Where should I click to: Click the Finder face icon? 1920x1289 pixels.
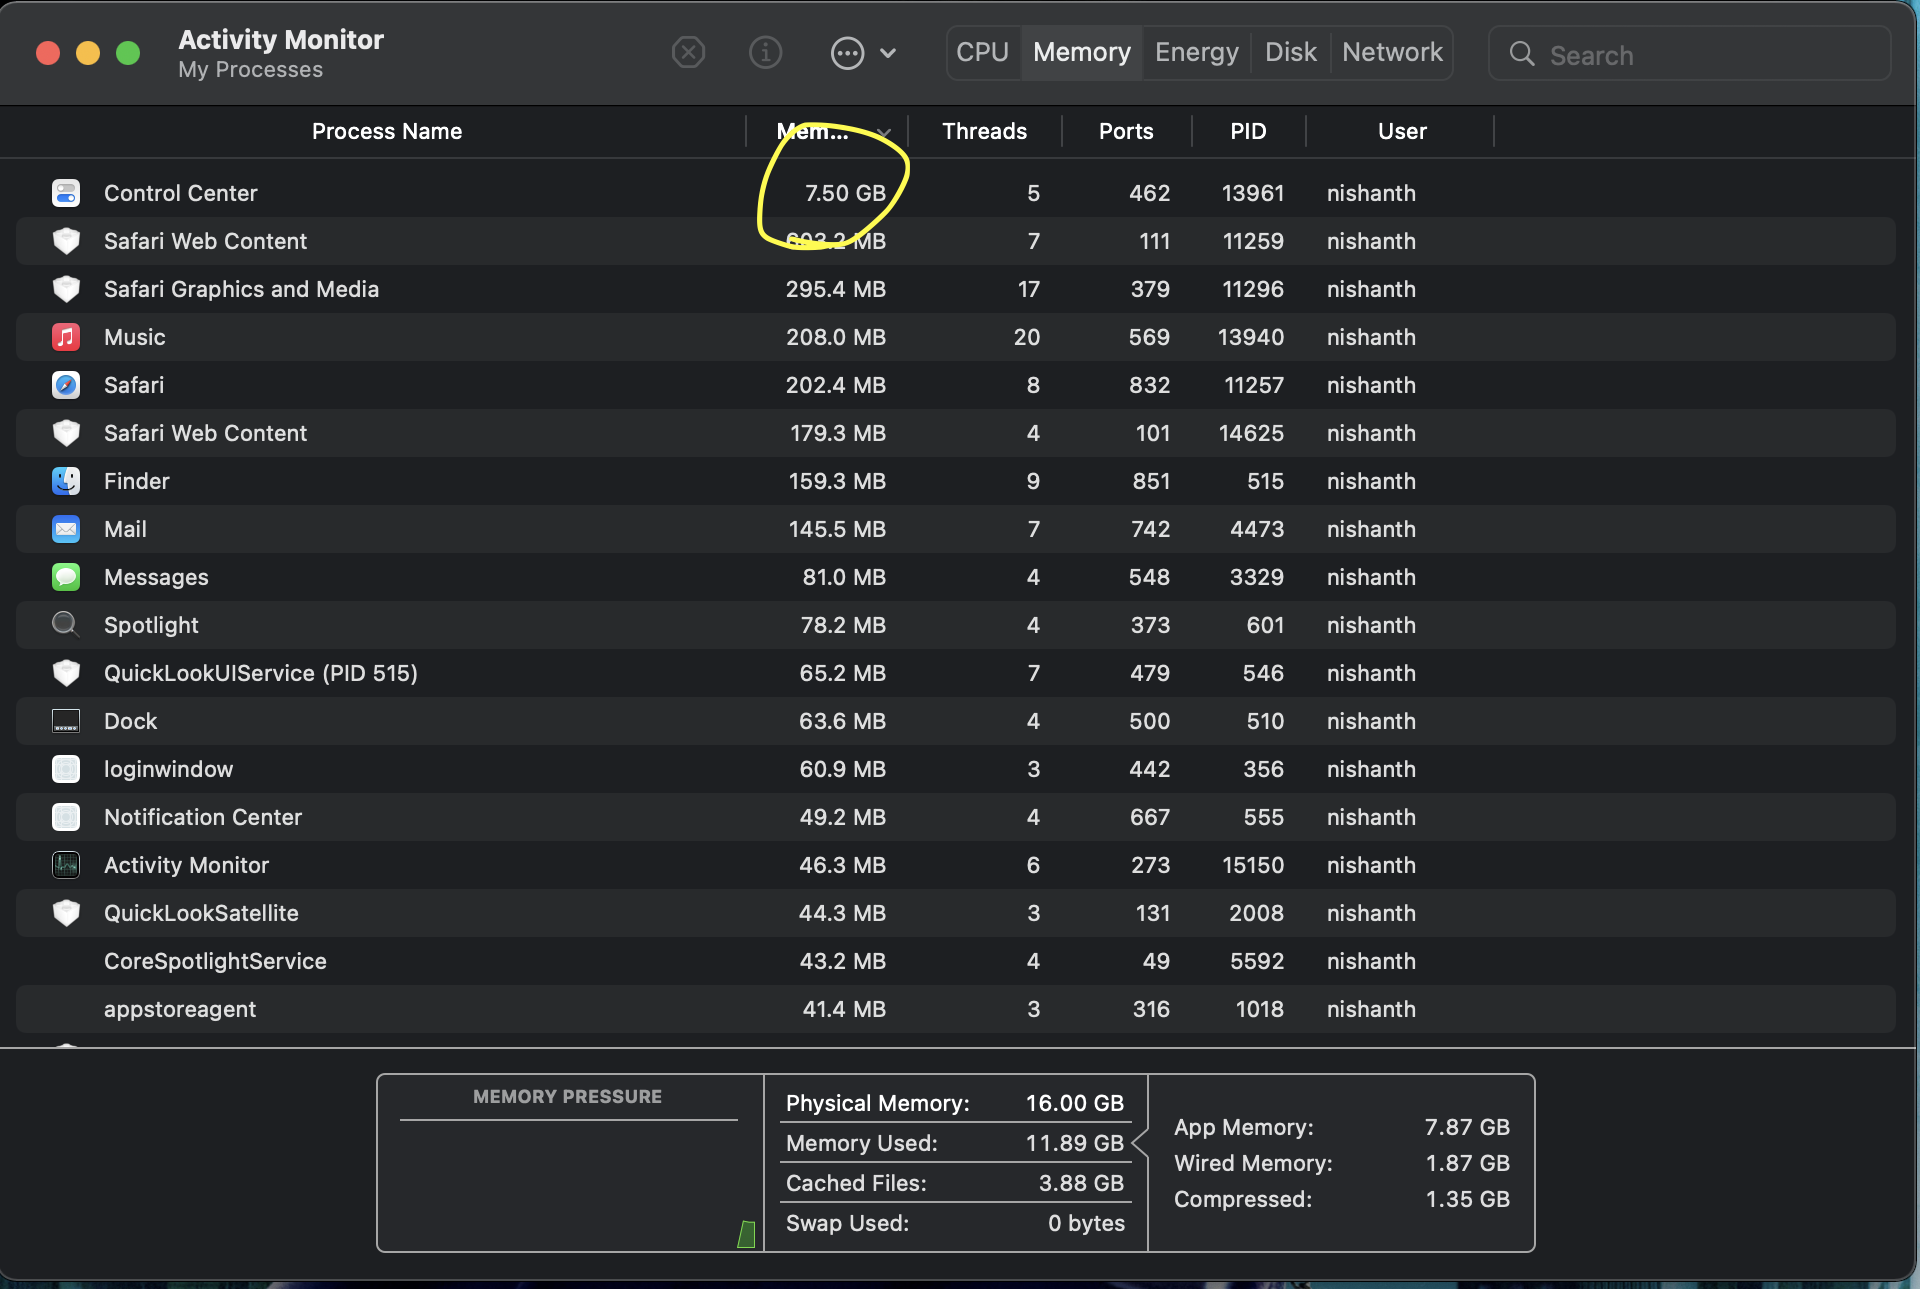click(x=66, y=481)
